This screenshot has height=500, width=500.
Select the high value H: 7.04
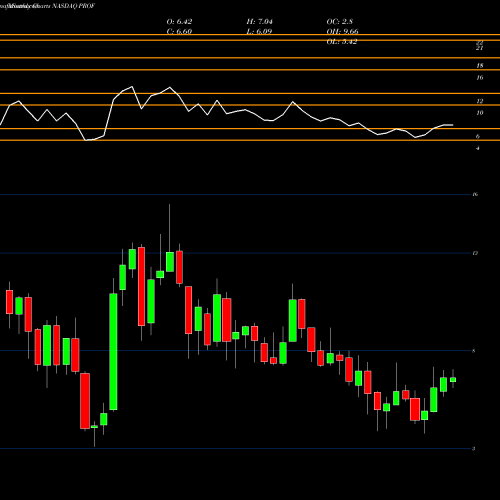(x=259, y=22)
